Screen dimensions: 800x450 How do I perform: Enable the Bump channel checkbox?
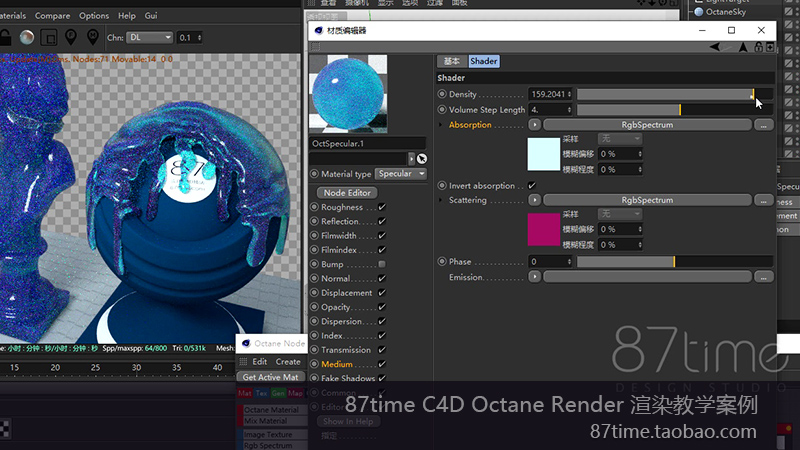pyautogui.click(x=382, y=264)
